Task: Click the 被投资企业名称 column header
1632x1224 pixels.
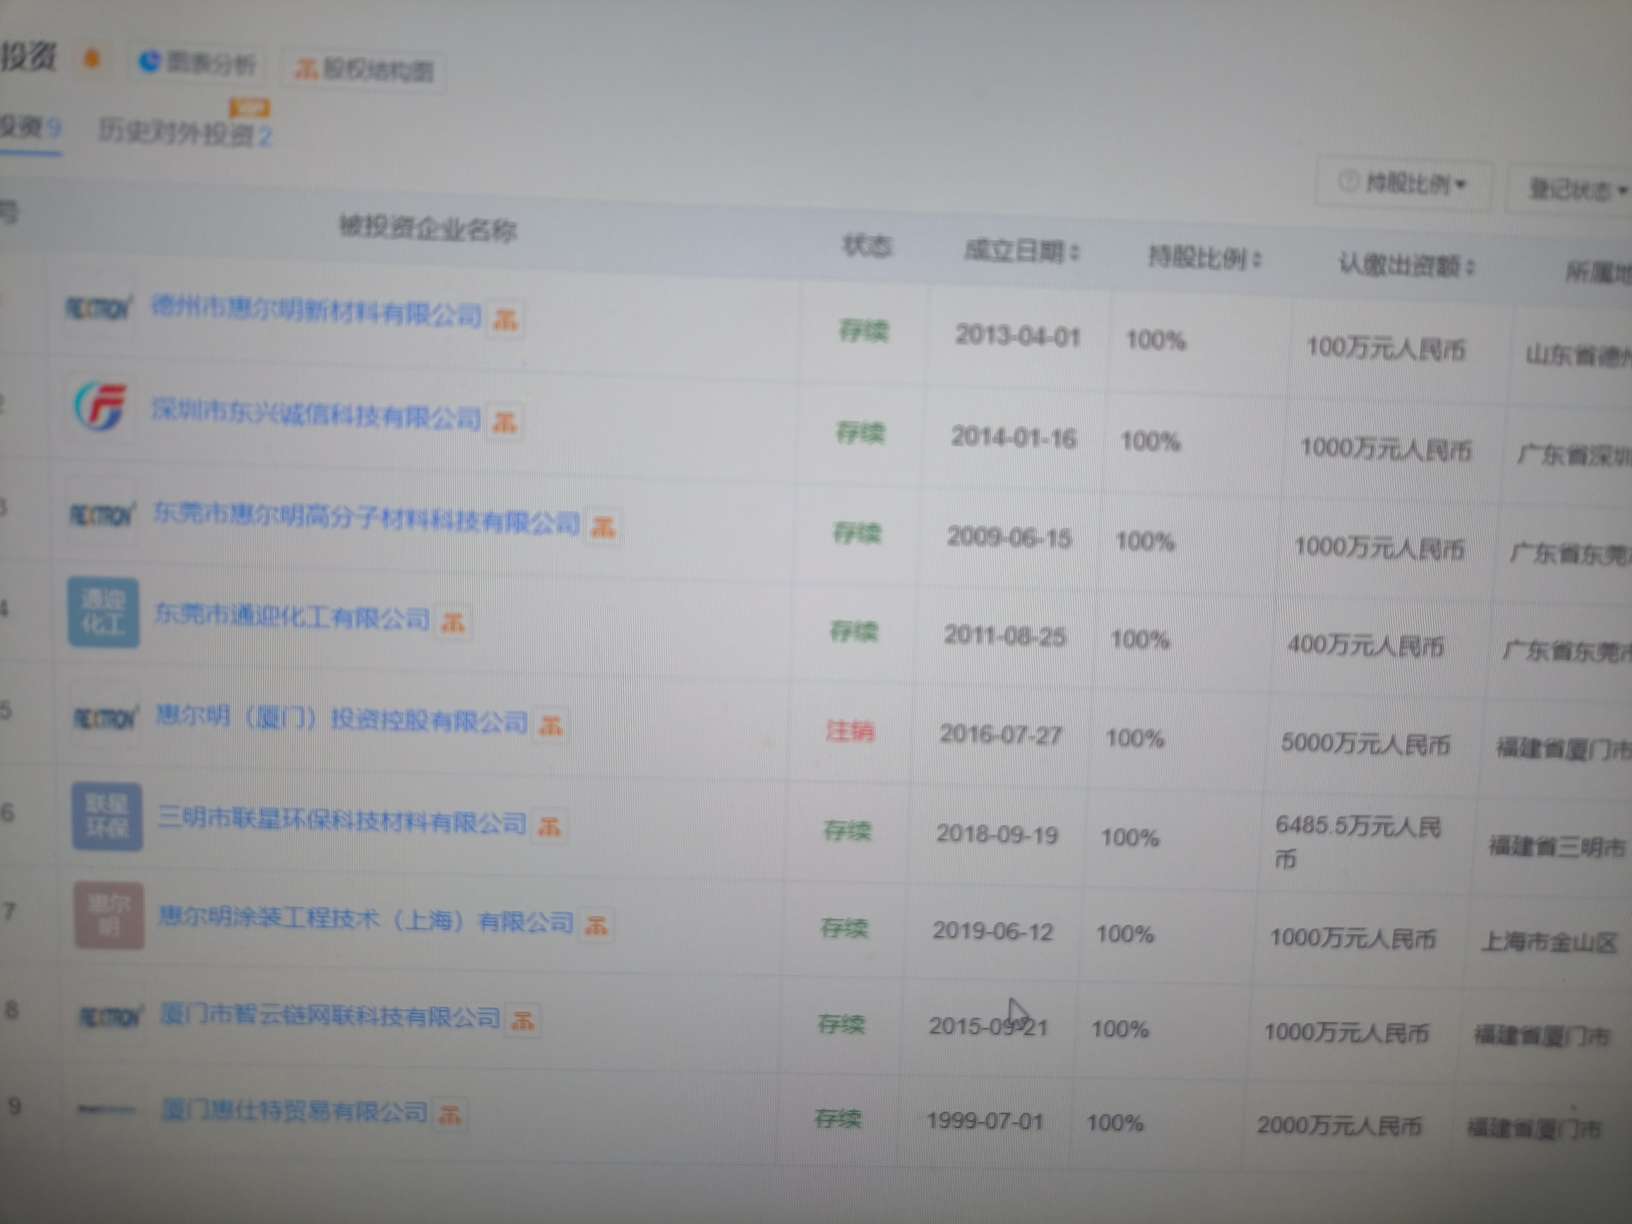Action: (428, 229)
